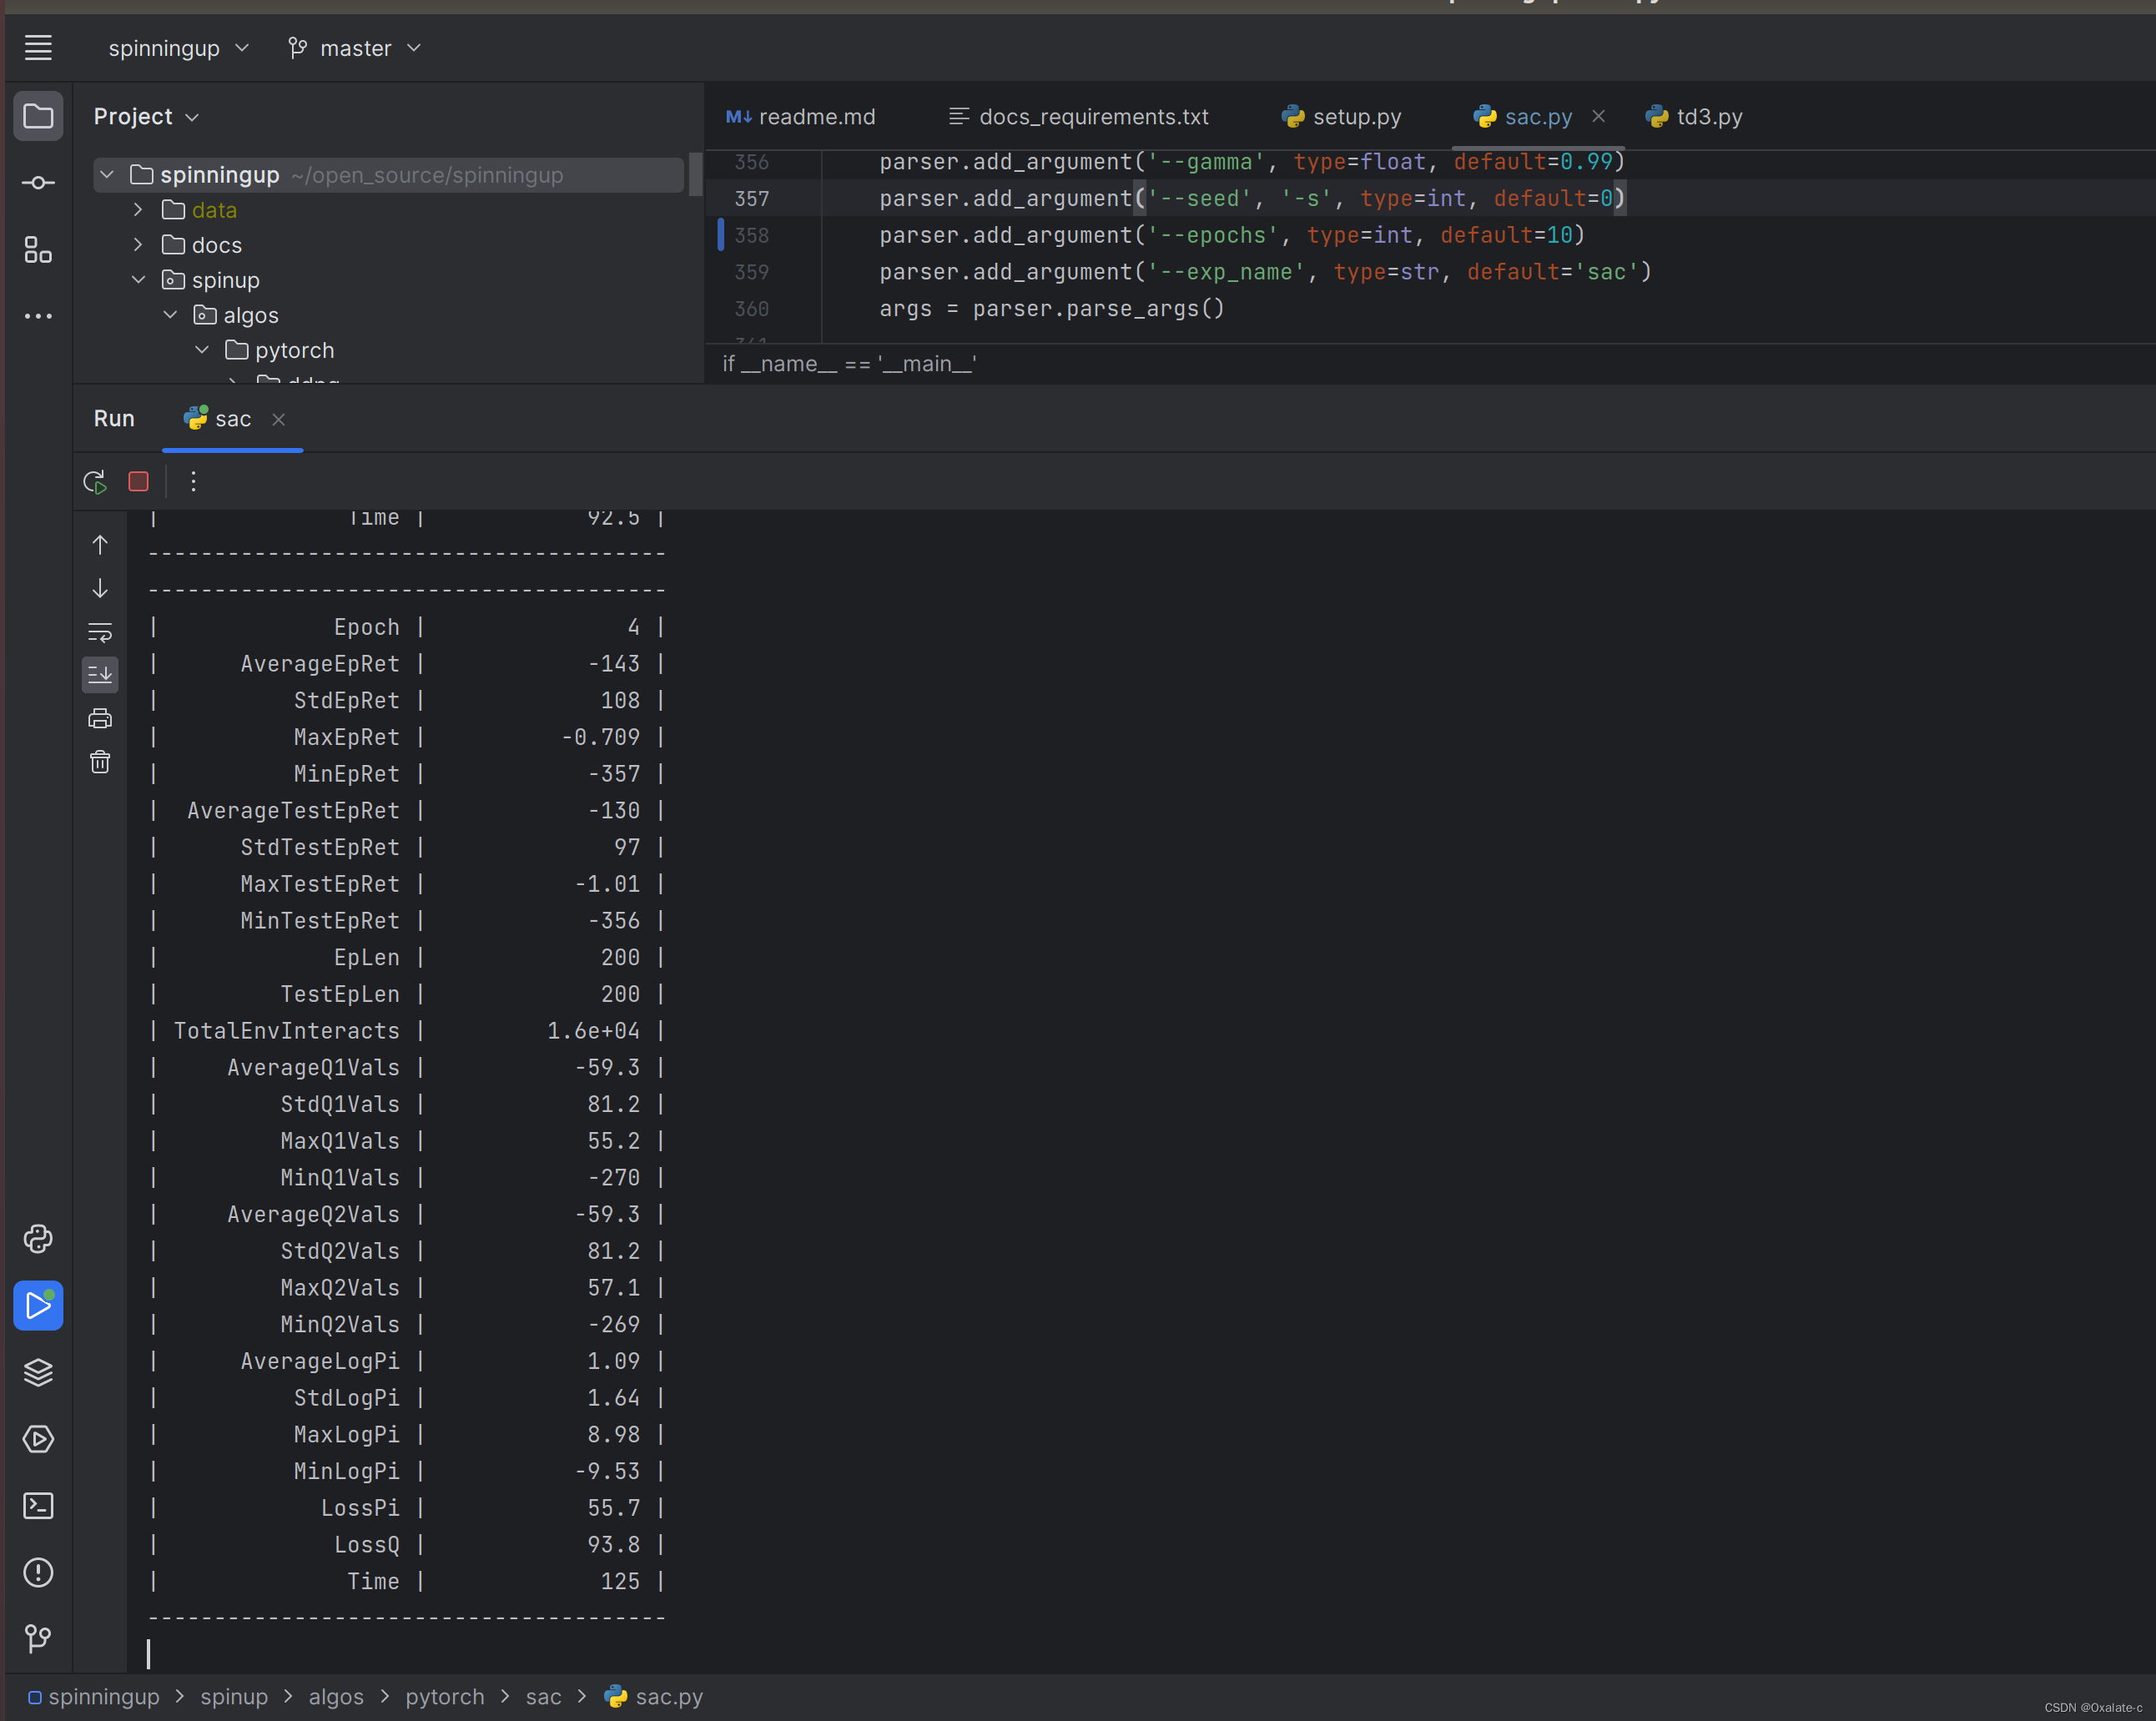The width and height of the screenshot is (2156, 1721).
Task: Toggle soft-wrap in run console
Action: click(x=100, y=632)
